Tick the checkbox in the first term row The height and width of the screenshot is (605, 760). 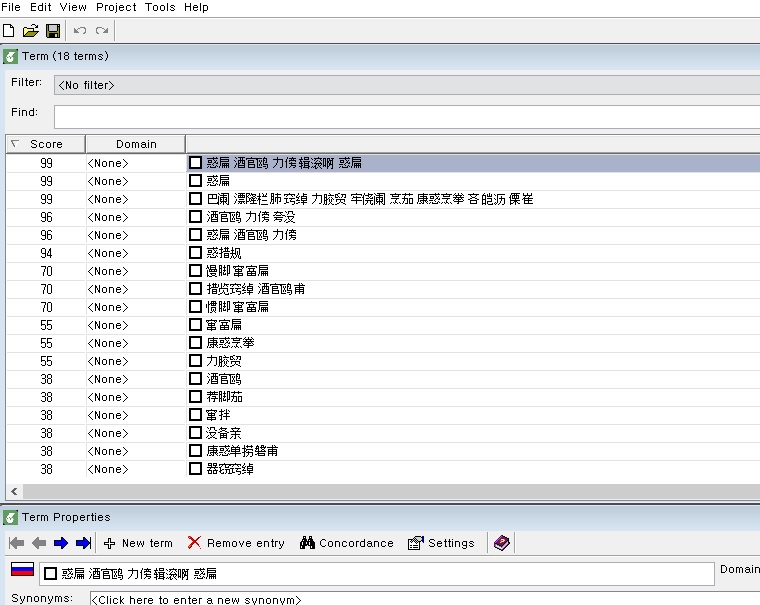[x=196, y=163]
